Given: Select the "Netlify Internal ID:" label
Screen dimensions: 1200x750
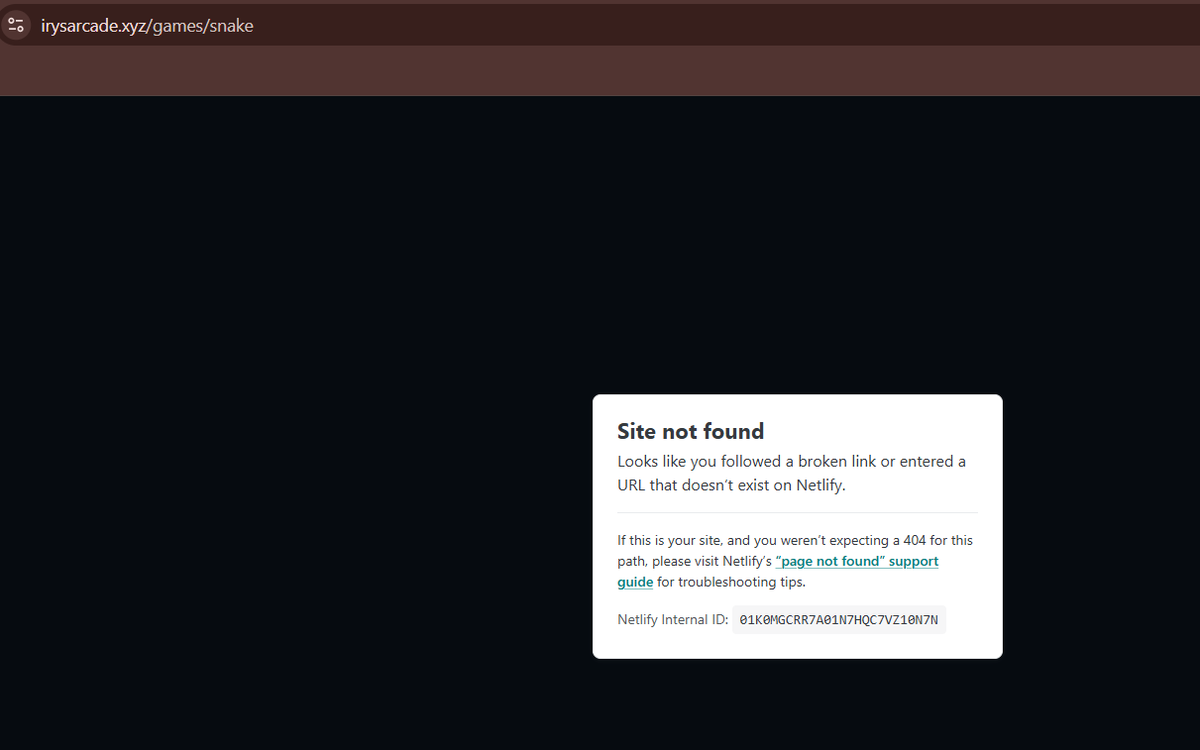Looking at the screenshot, I should click(x=673, y=620).
